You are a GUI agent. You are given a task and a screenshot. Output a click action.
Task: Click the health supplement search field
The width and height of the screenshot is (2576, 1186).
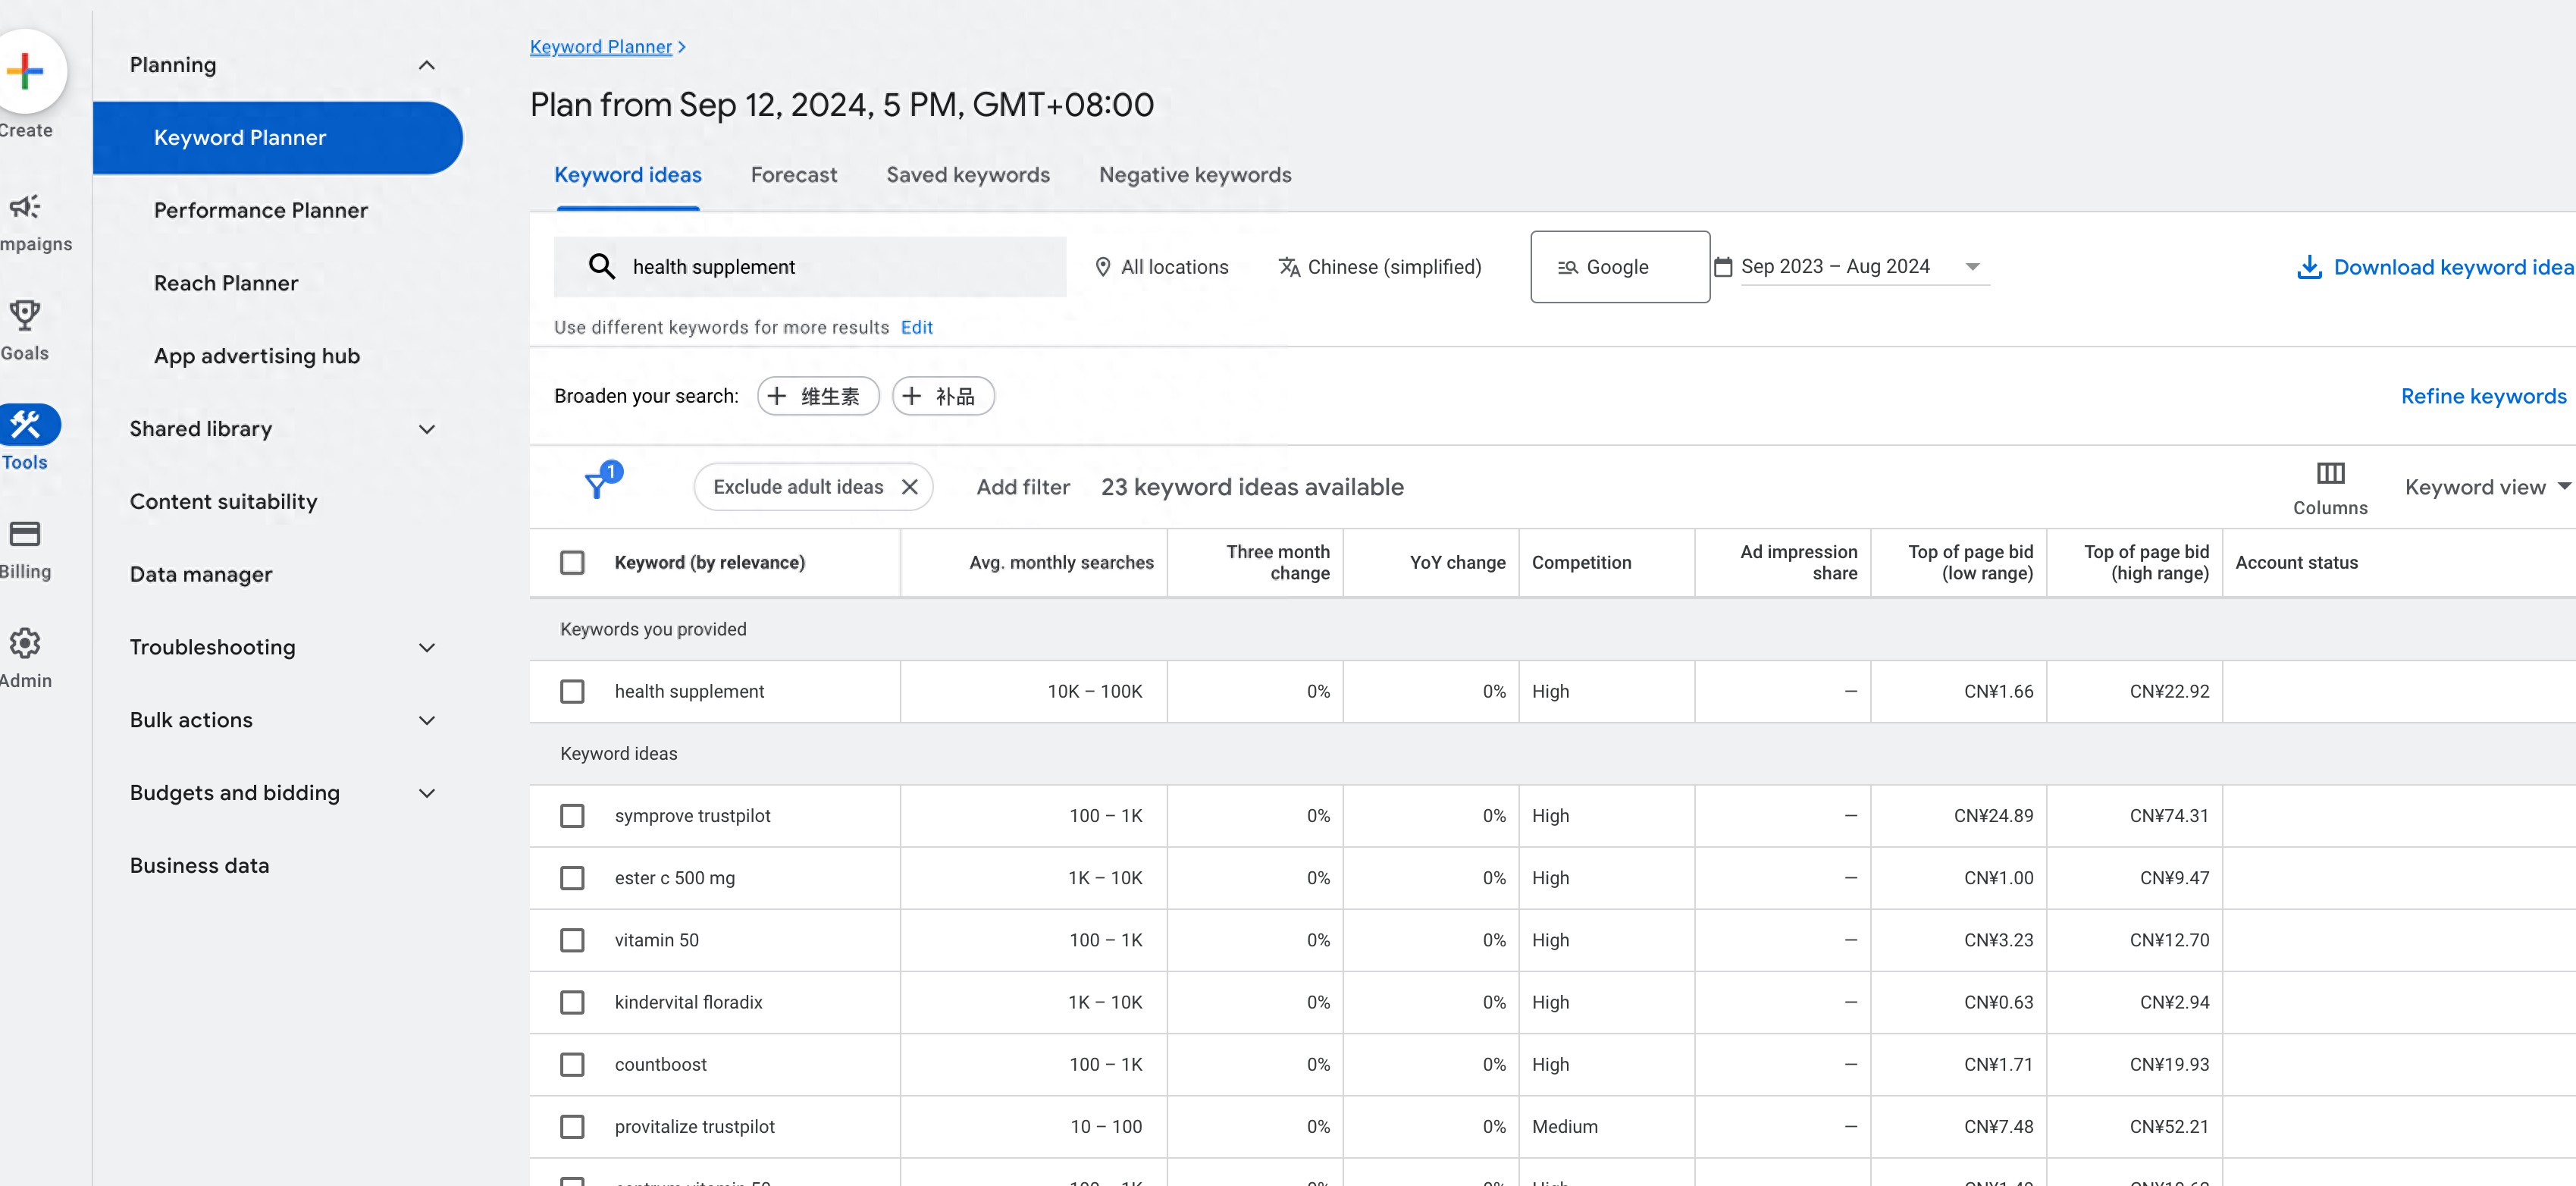(810, 267)
